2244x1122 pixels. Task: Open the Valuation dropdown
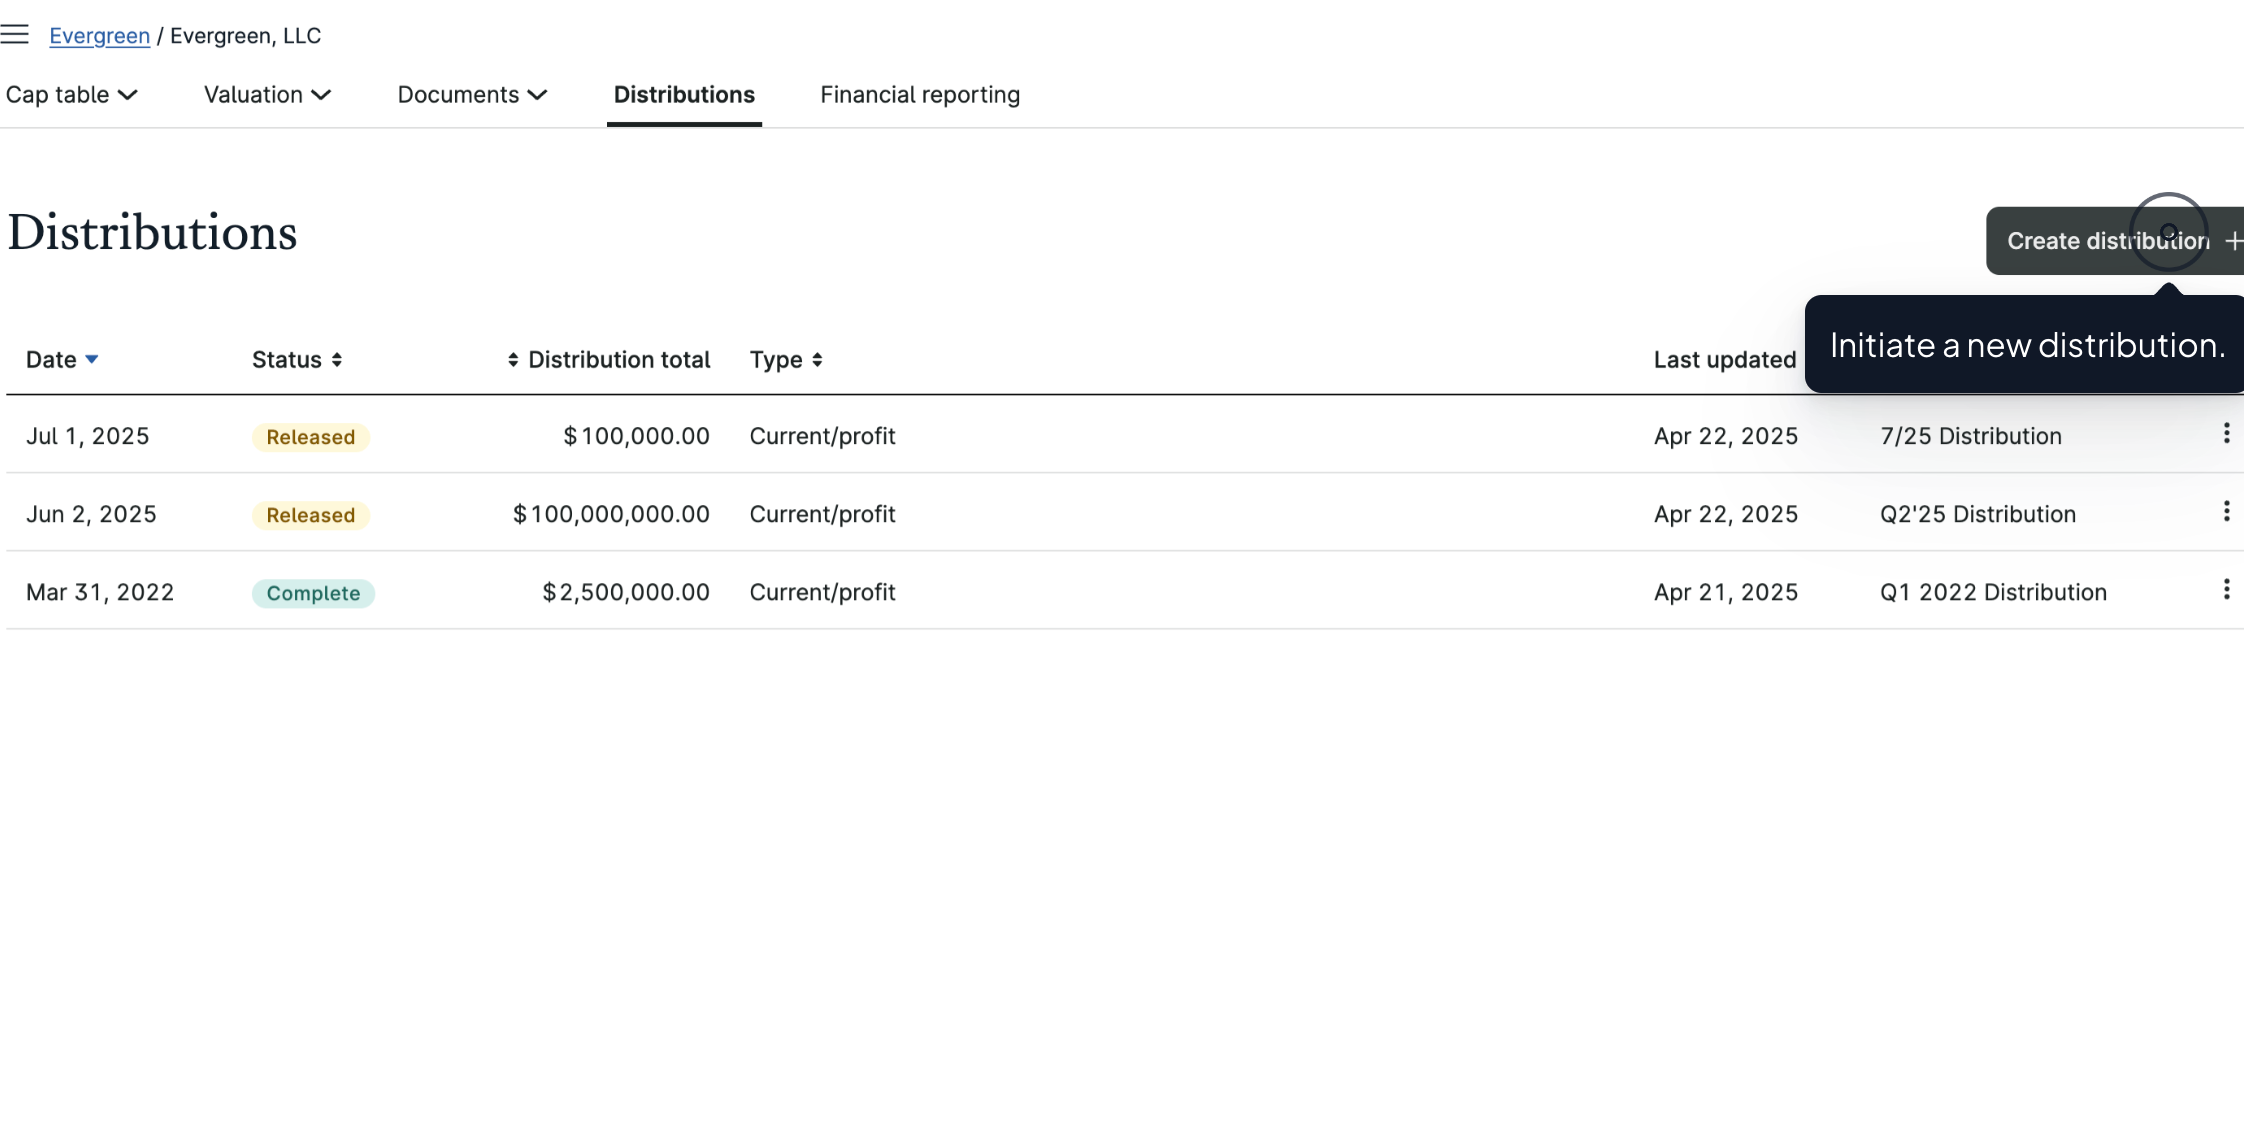[265, 94]
